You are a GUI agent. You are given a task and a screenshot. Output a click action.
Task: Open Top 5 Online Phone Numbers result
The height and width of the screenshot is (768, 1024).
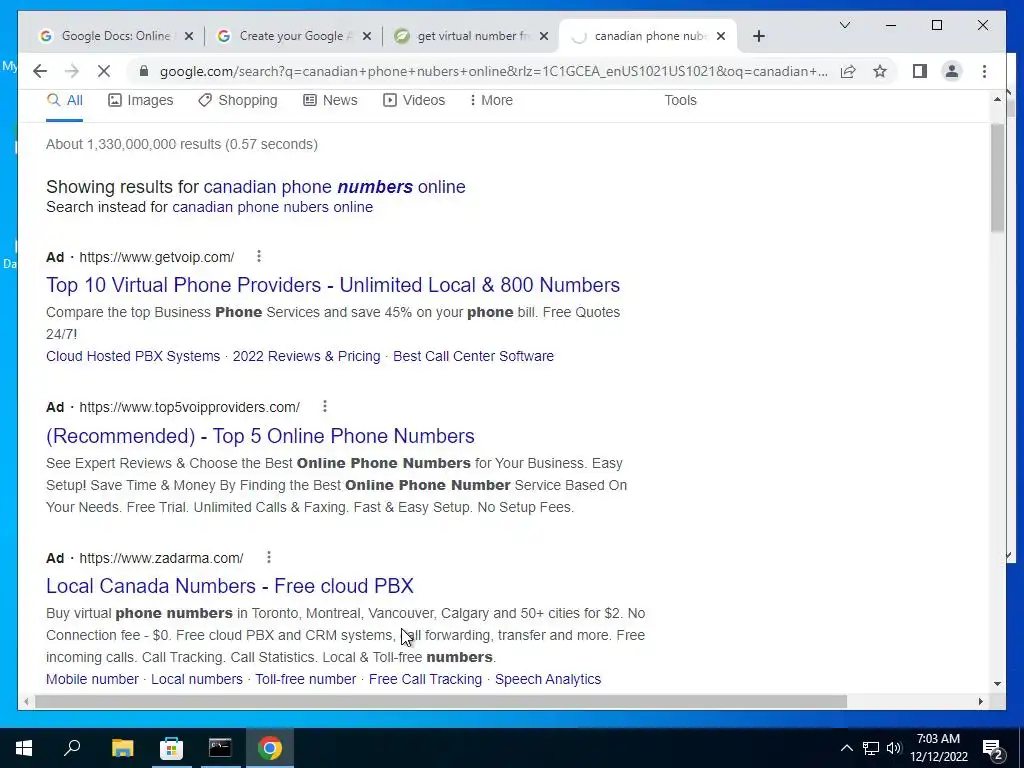coord(260,436)
